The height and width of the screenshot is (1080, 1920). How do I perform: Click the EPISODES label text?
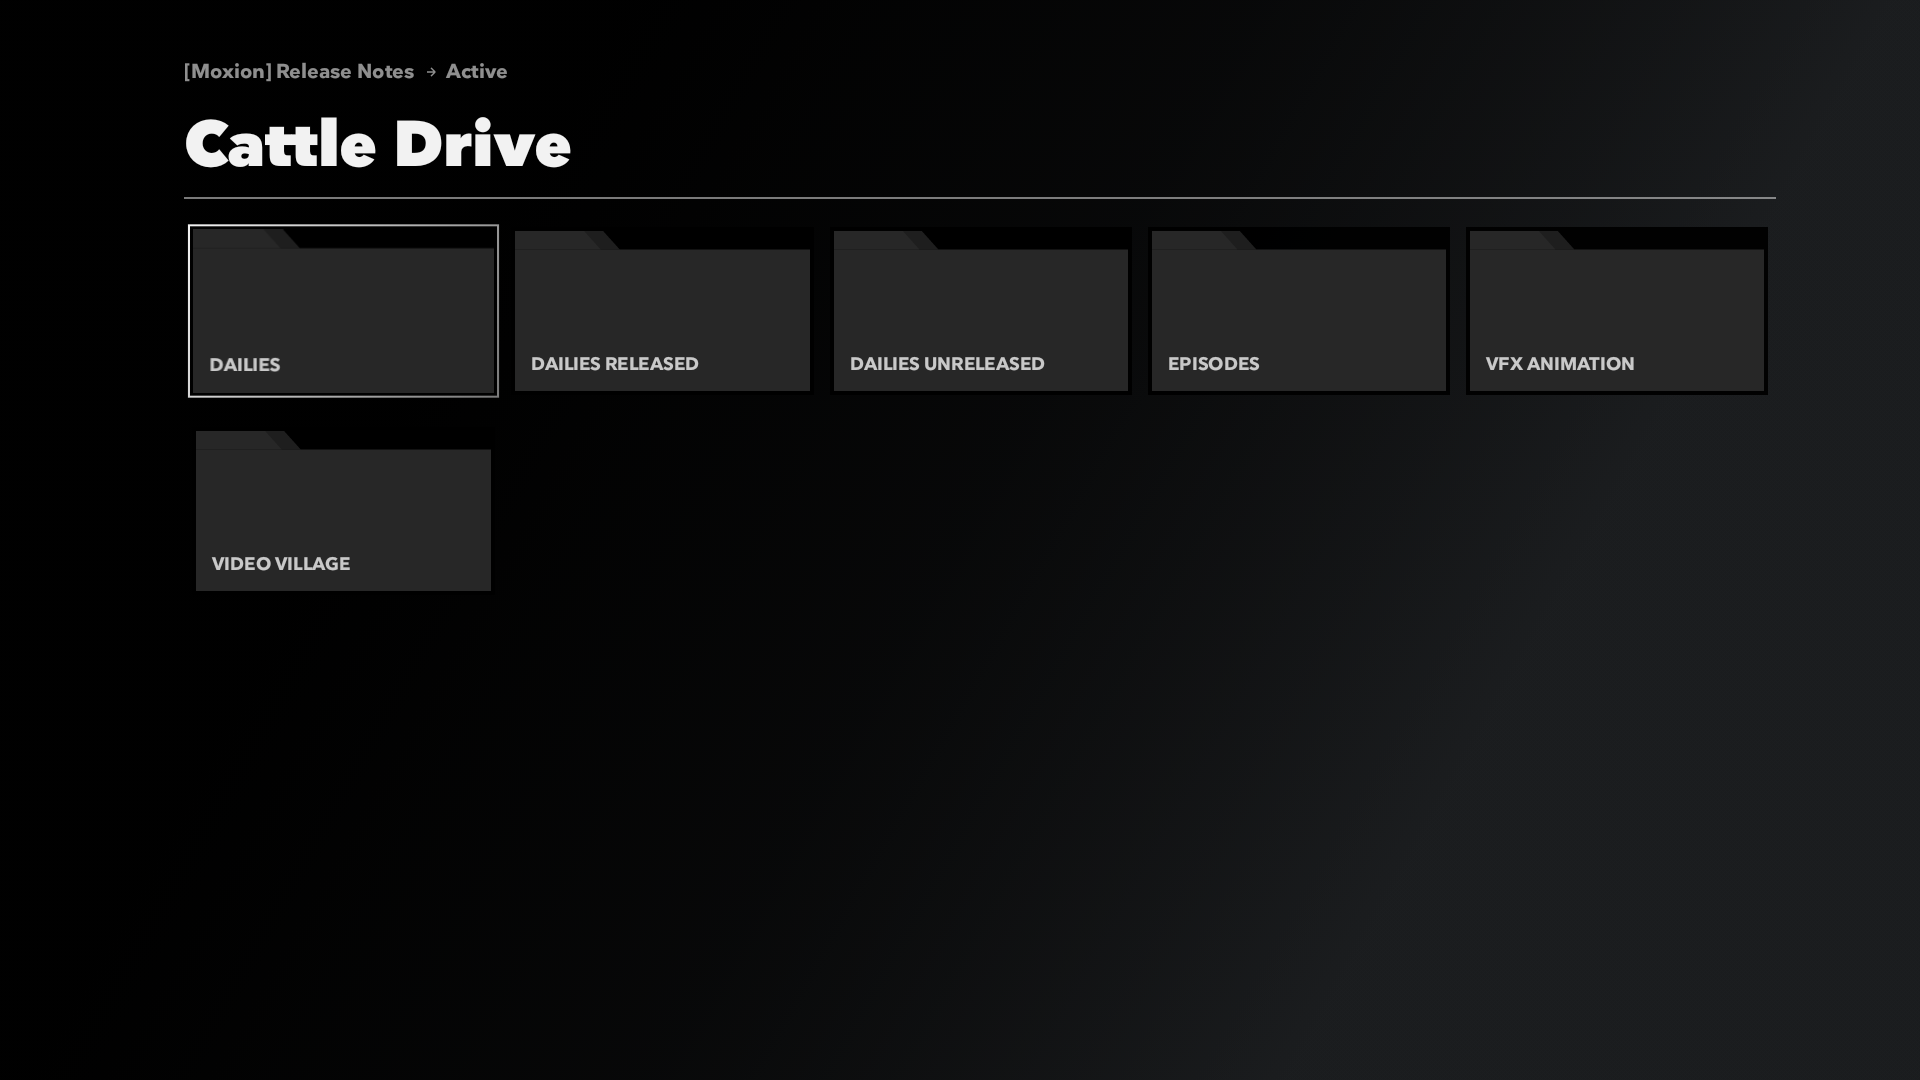(x=1213, y=364)
